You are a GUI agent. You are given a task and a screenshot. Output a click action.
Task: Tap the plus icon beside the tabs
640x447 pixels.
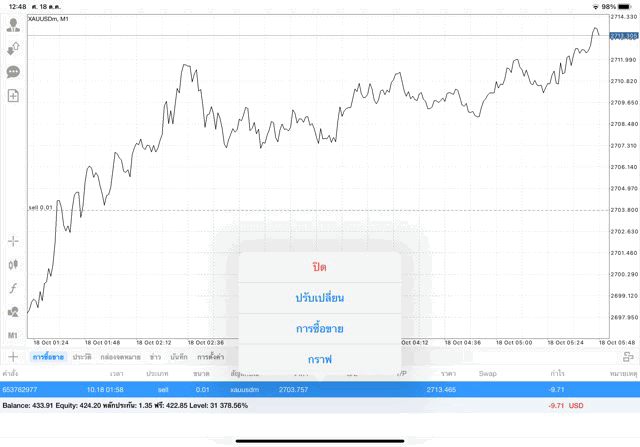point(13,357)
